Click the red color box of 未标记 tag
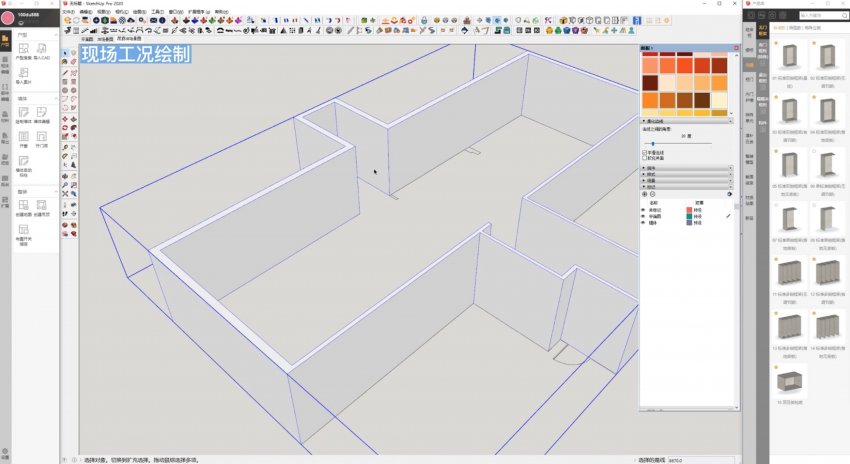This screenshot has width=850, height=464. (x=690, y=210)
